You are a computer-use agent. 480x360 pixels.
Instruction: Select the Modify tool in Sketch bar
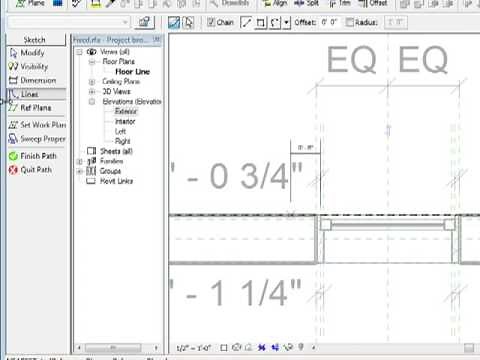[x=27, y=53]
